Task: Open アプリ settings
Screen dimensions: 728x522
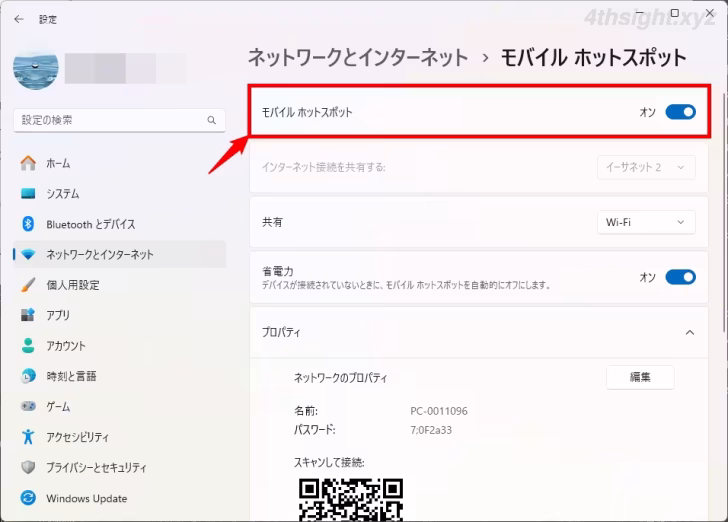Action: pyautogui.click(x=119, y=315)
